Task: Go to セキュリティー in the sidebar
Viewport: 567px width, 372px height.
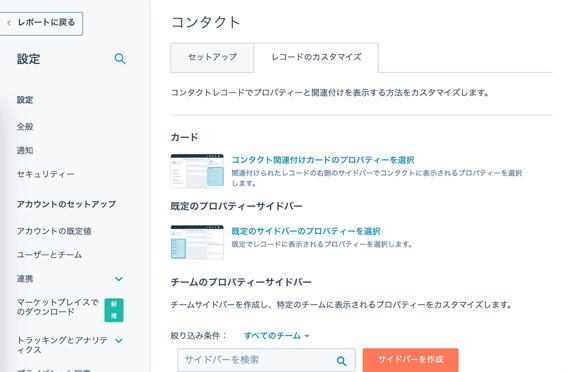Action: point(46,174)
